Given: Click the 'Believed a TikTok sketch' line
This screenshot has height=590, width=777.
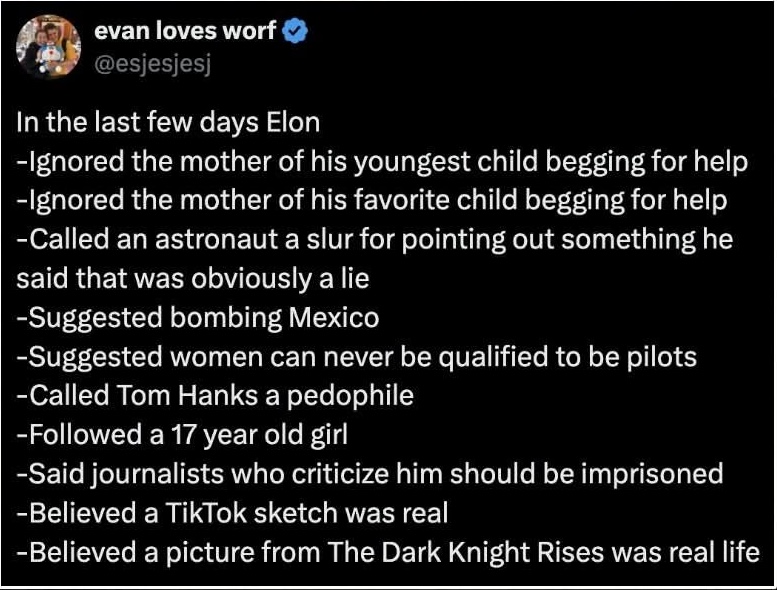Looking at the screenshot, I should [232, 513].
